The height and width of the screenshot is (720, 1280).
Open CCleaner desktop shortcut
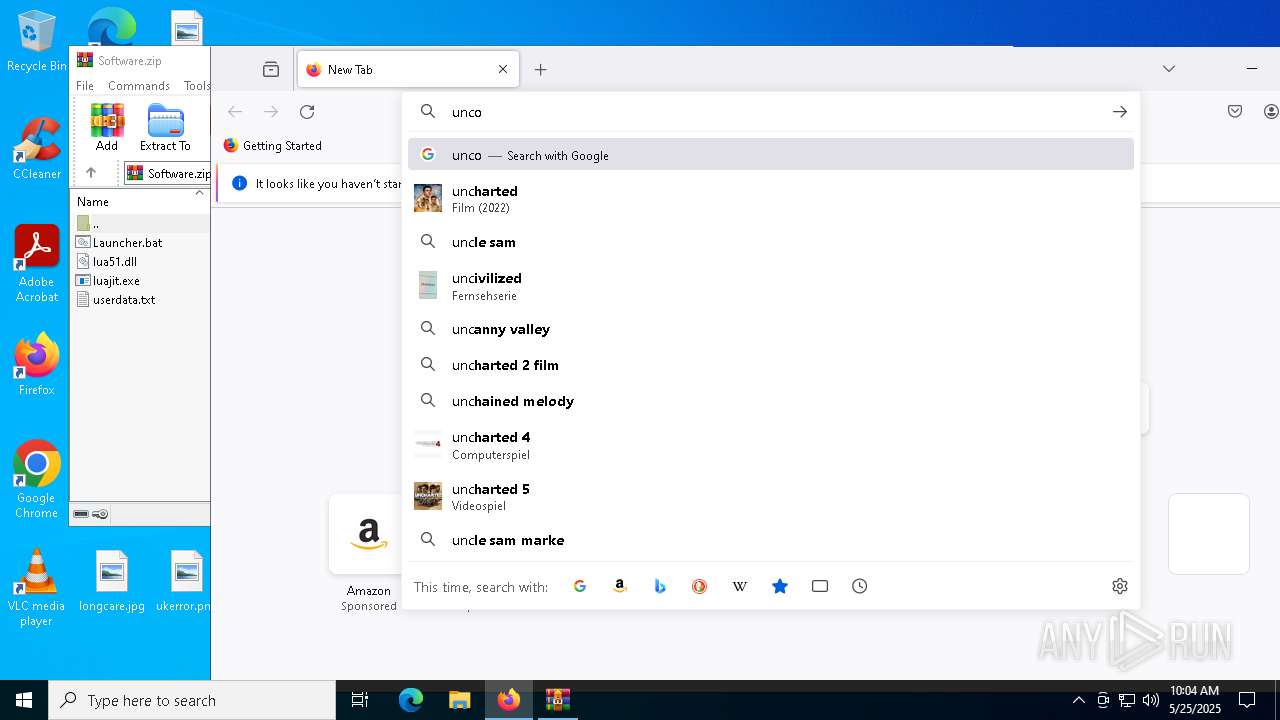coord(37,148)
